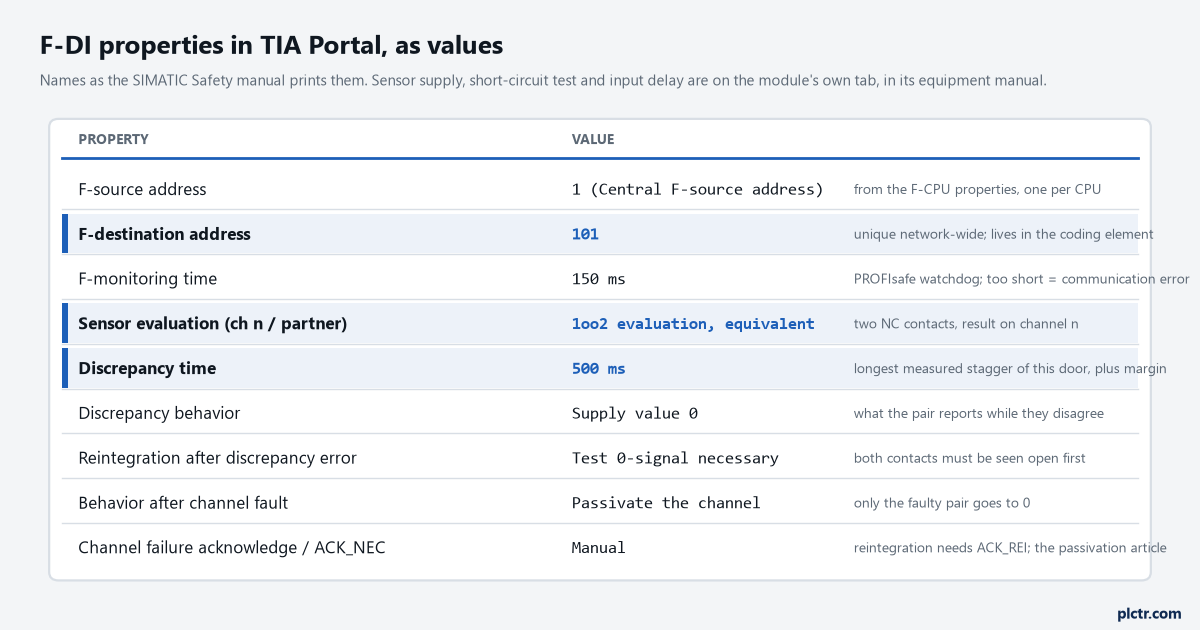The width and height of the screenshot is (1200, 630).
Task: Select Behavior after channel fault property
Action: click(x=183, y=503)
